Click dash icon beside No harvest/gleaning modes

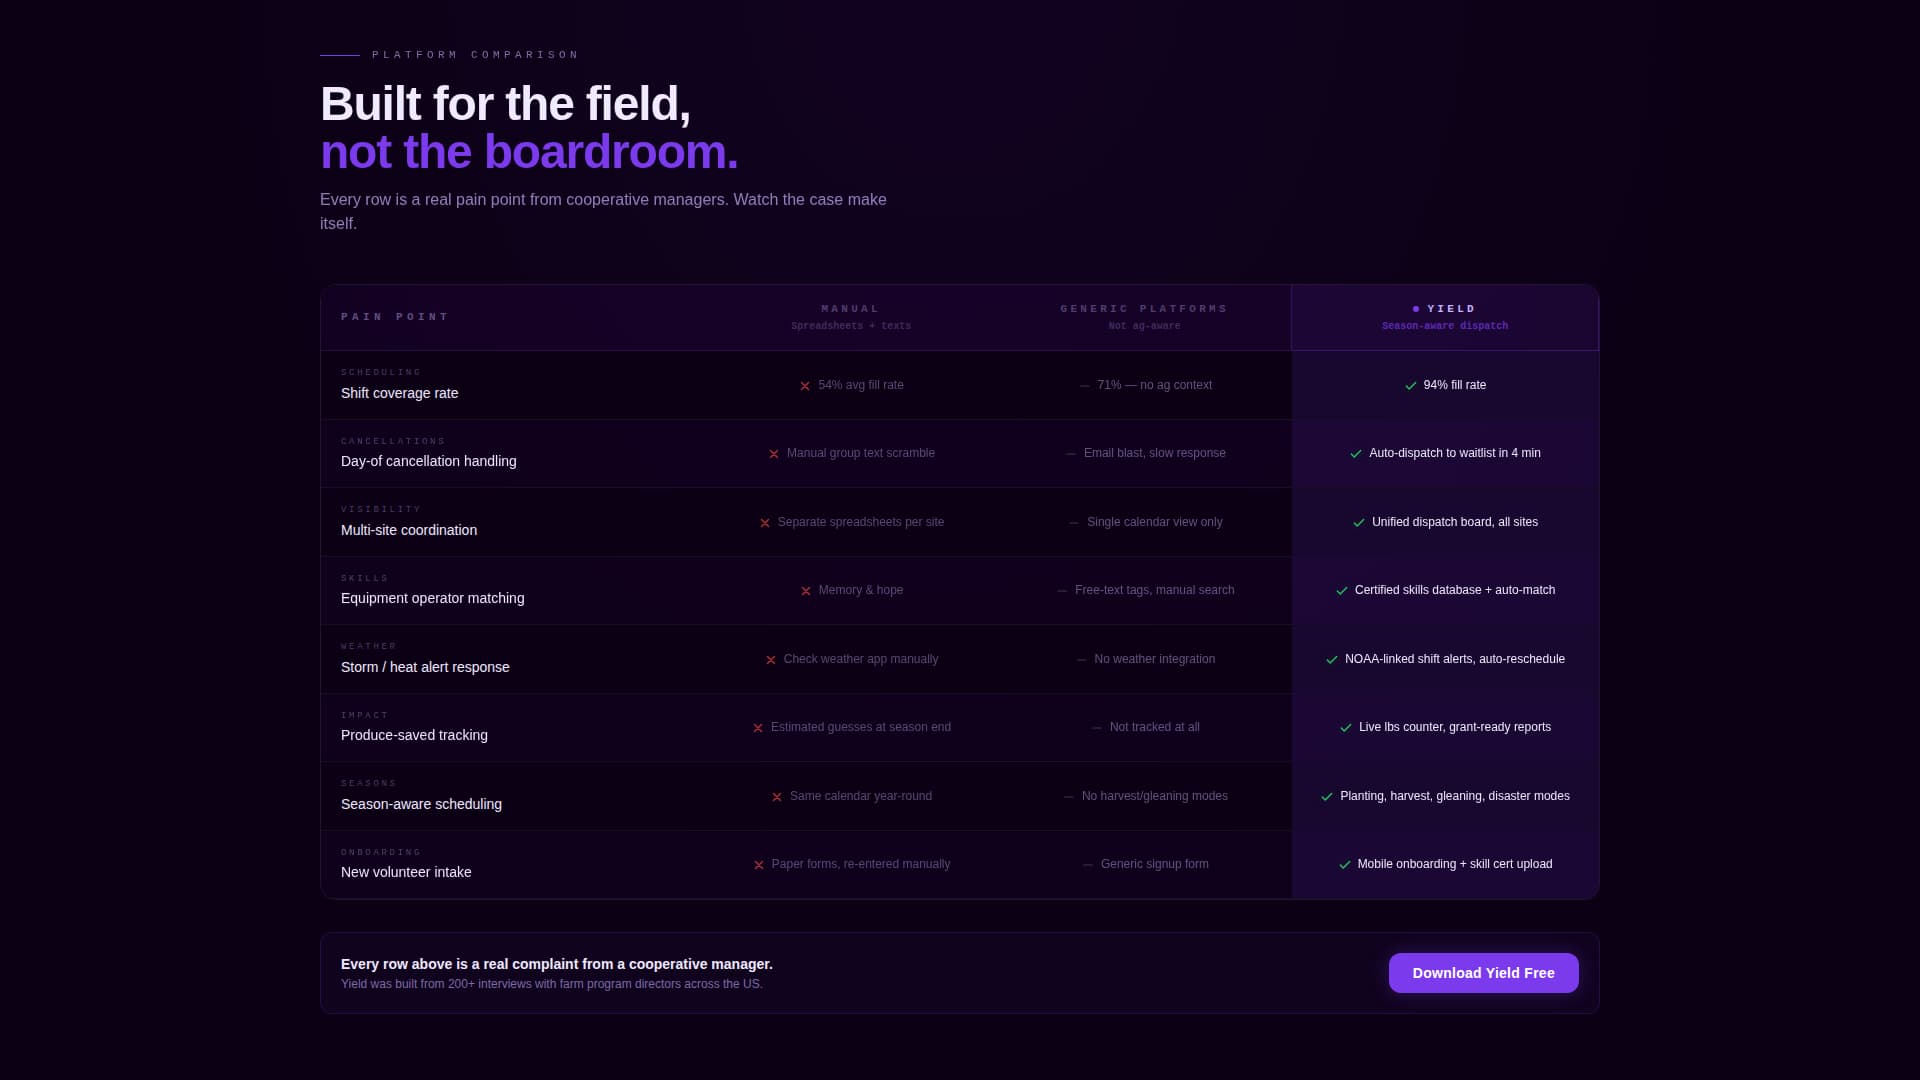point(1069,797)
